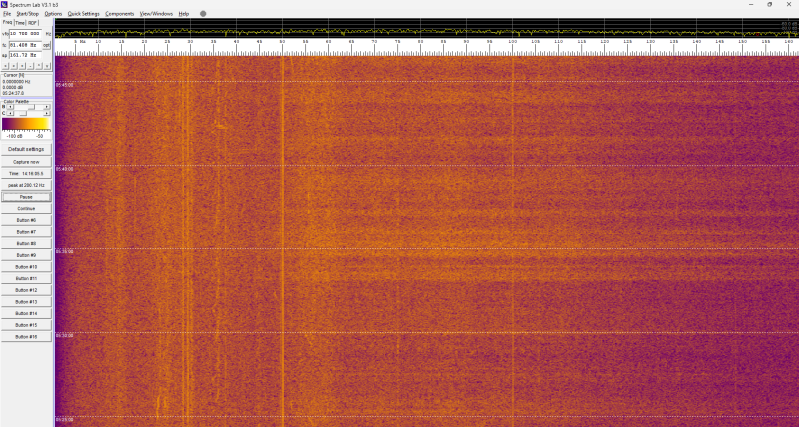The height and width of the screenshot is (427, 799).
Task: Click the opt button beside fc field
Action: [x=46, y=45]
